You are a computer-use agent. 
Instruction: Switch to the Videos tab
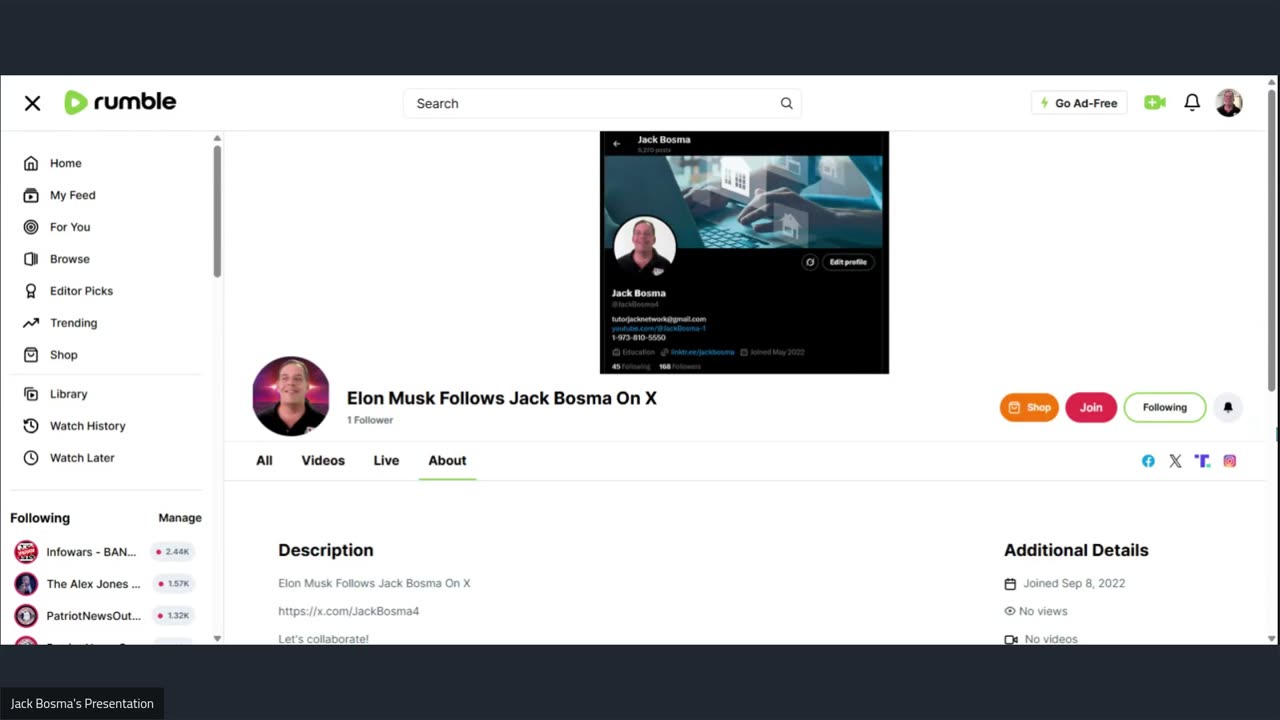pyautogui.click(x=323, y=461)
